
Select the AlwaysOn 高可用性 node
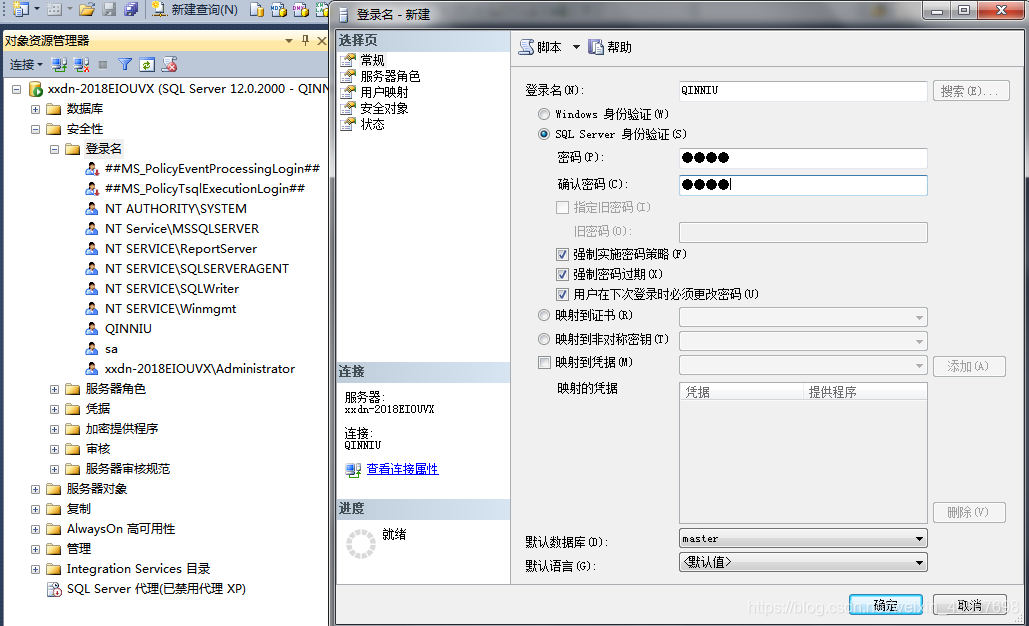(x=121, y=529)
